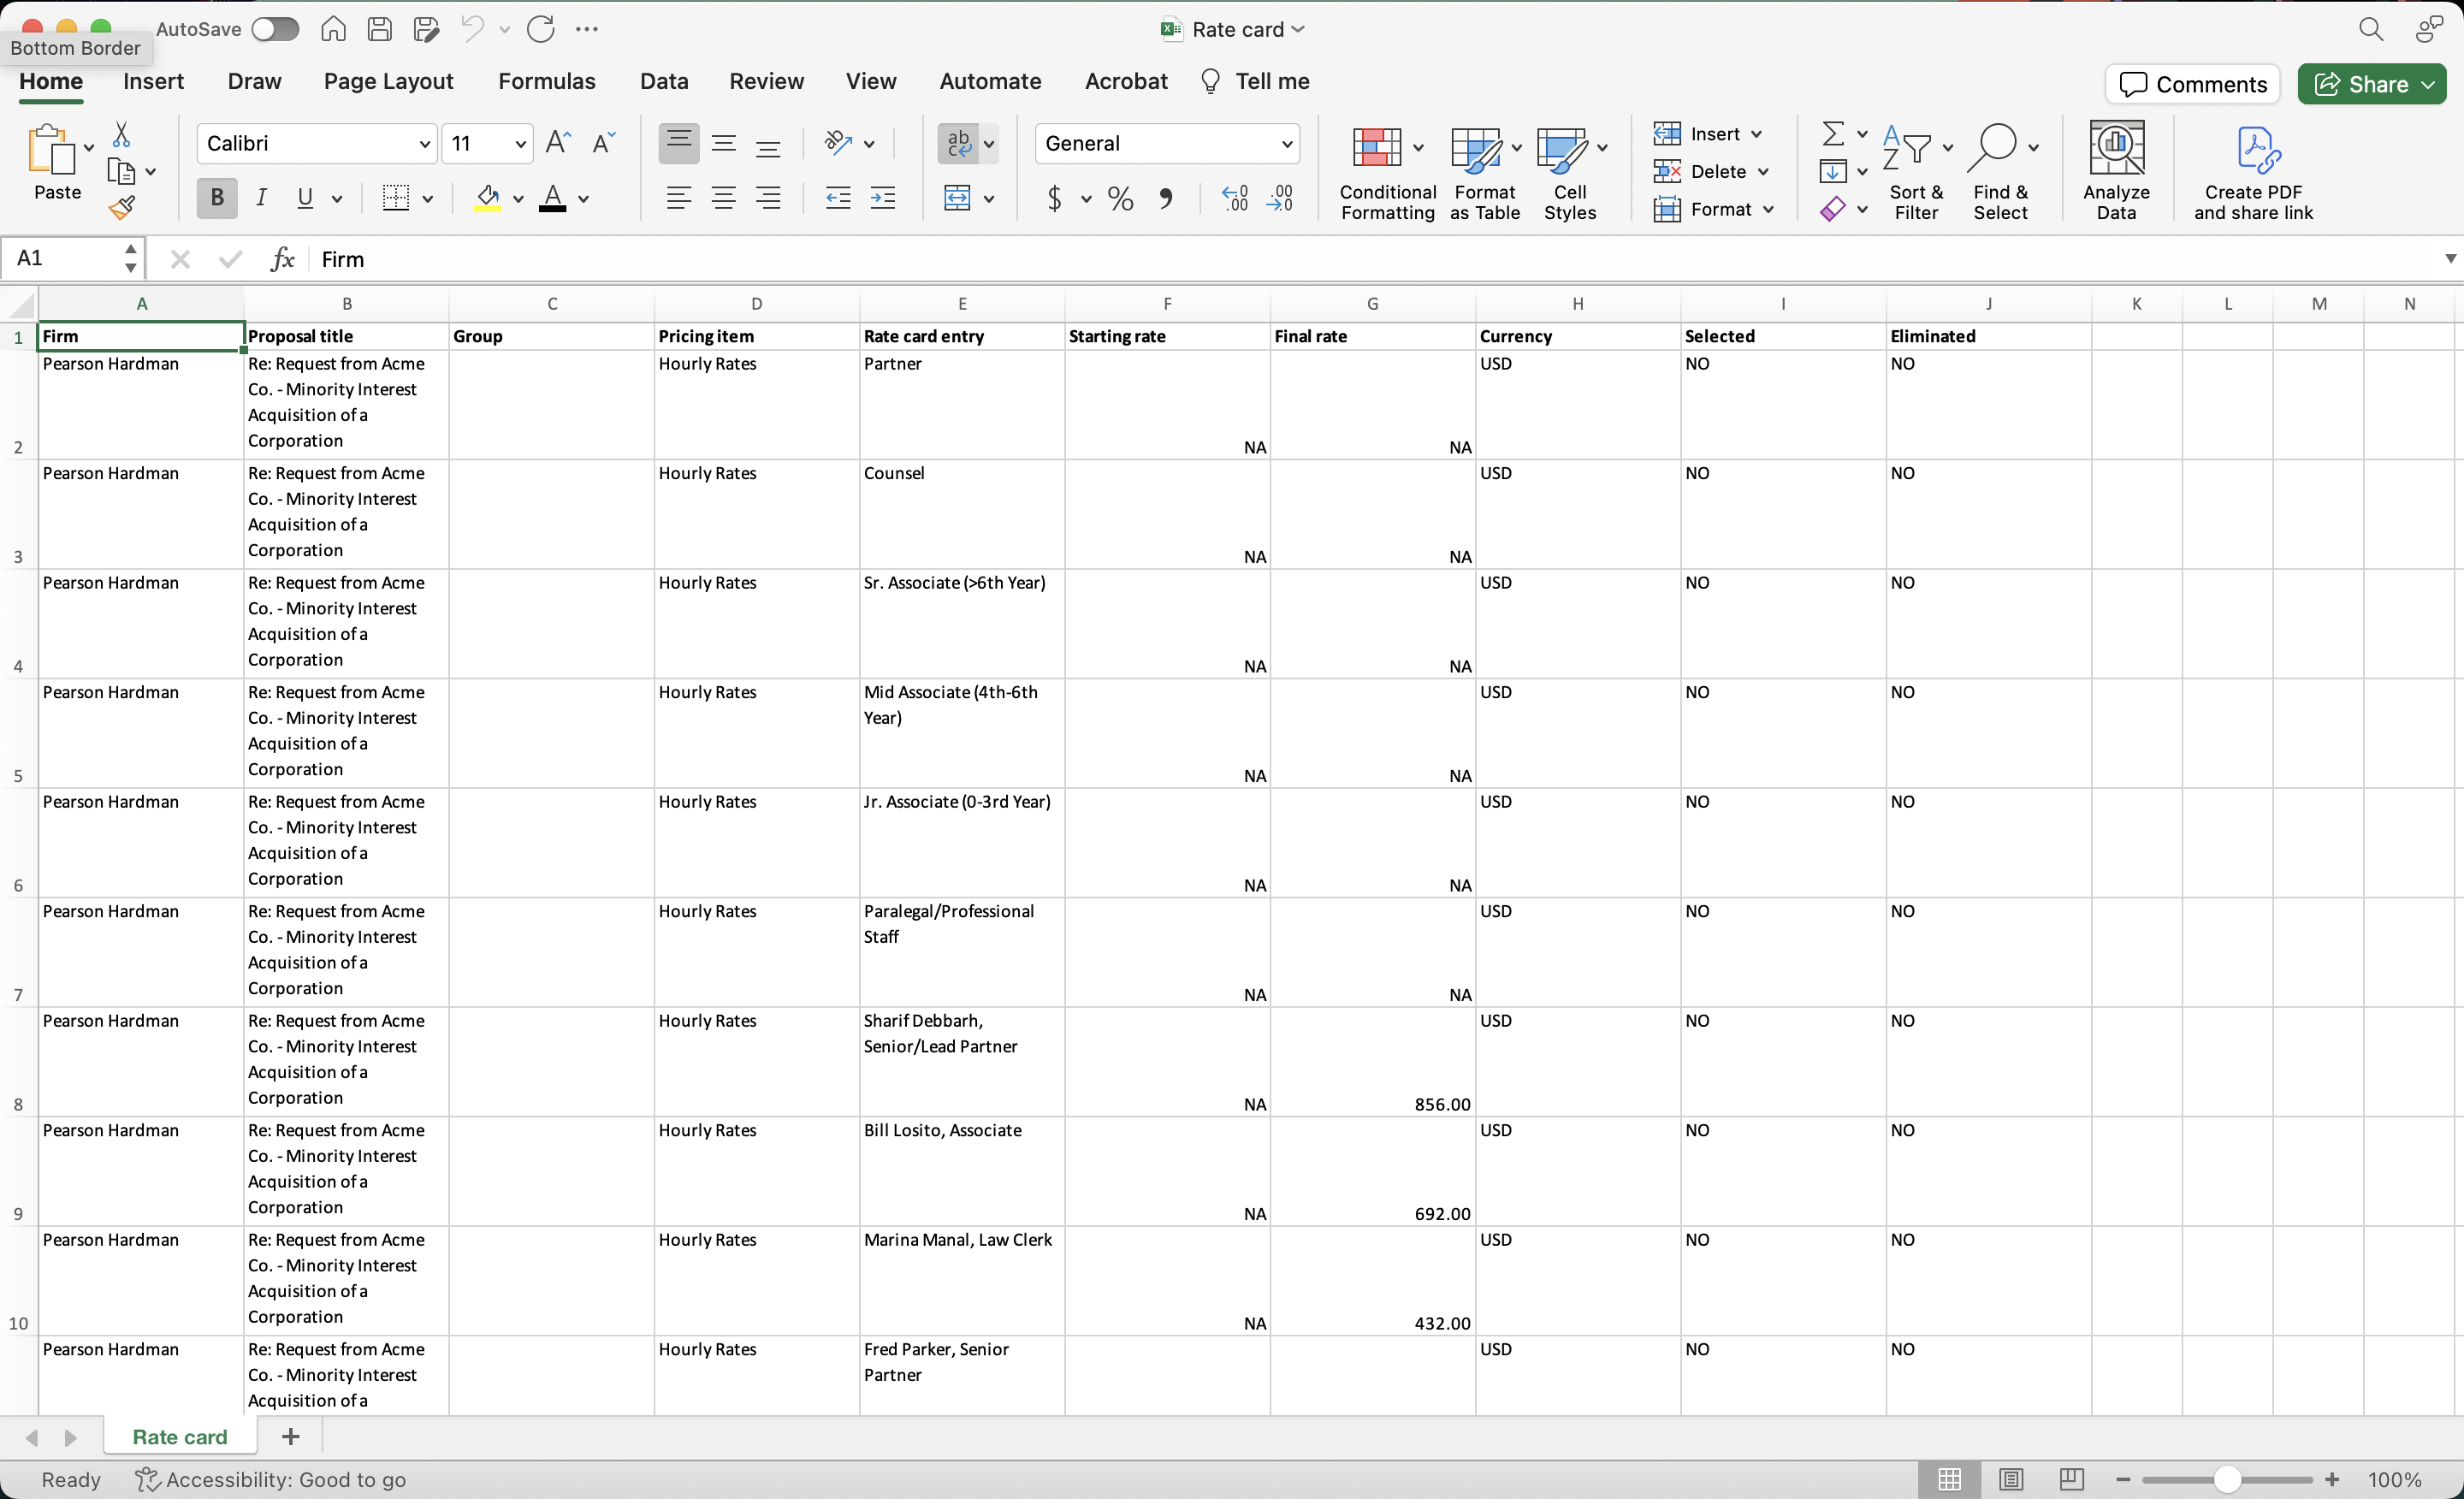Open the Data ribbon tab
The image size is (2464, 1499).
[664, 81]
